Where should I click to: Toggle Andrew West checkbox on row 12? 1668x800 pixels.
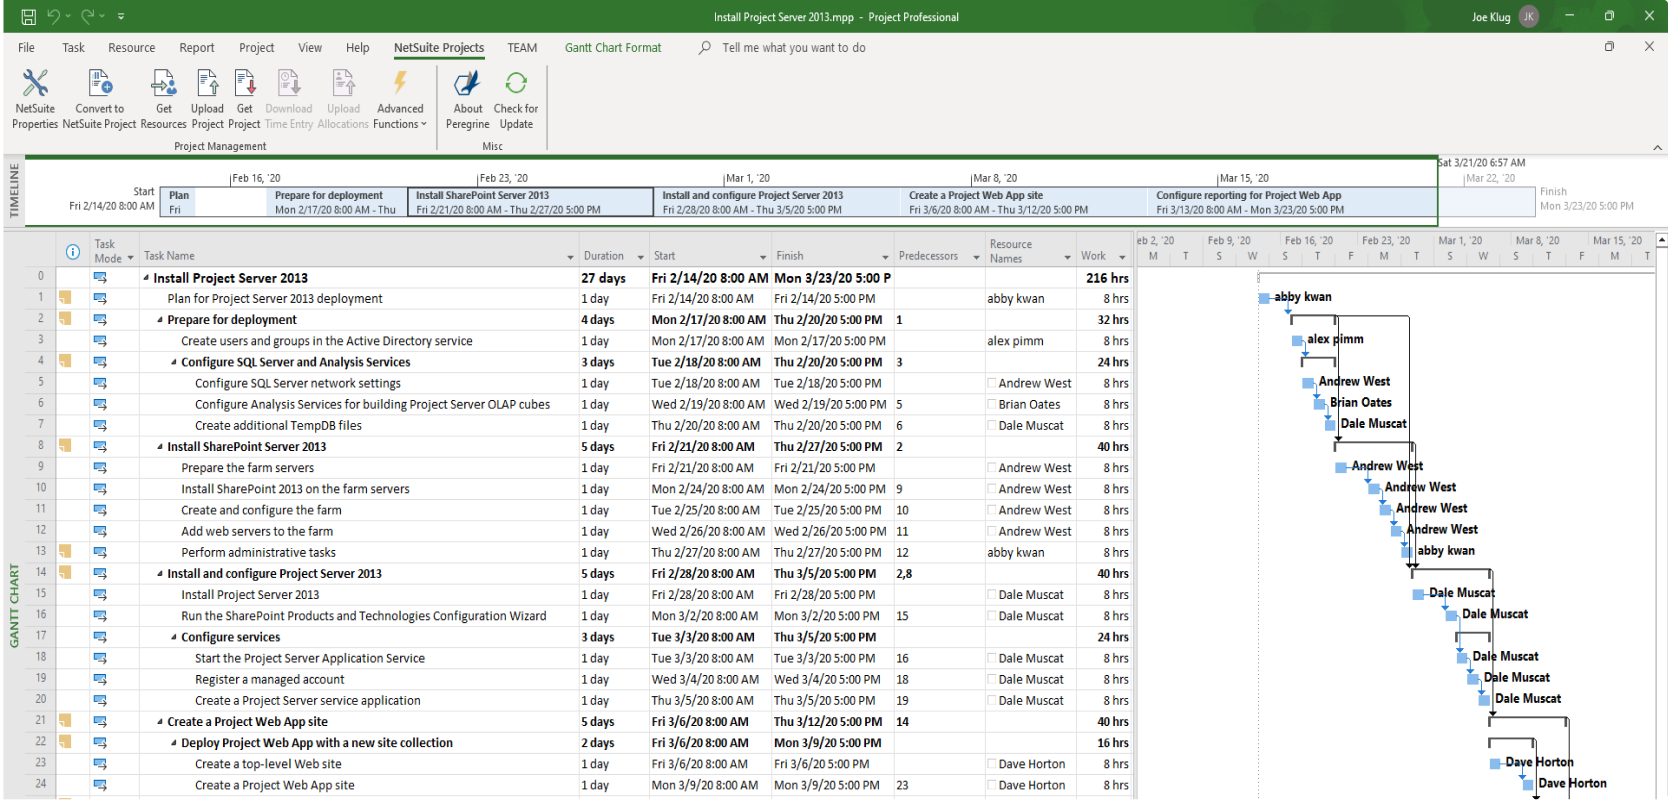click(991, 531)
